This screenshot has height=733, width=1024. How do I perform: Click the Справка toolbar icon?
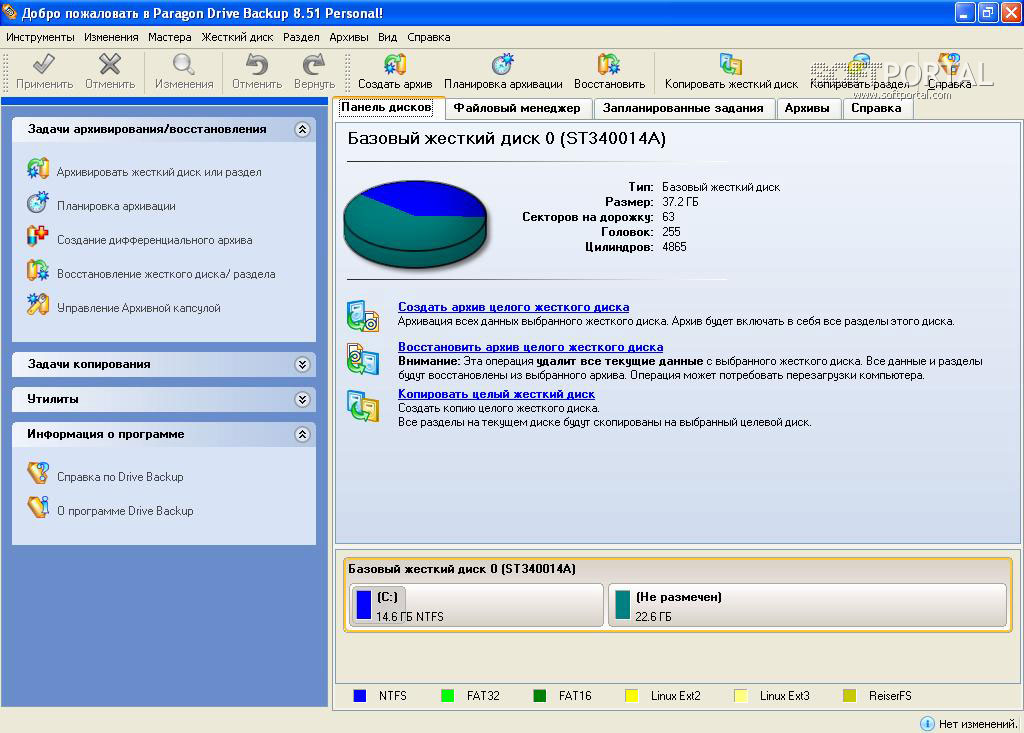pos(949,65)
